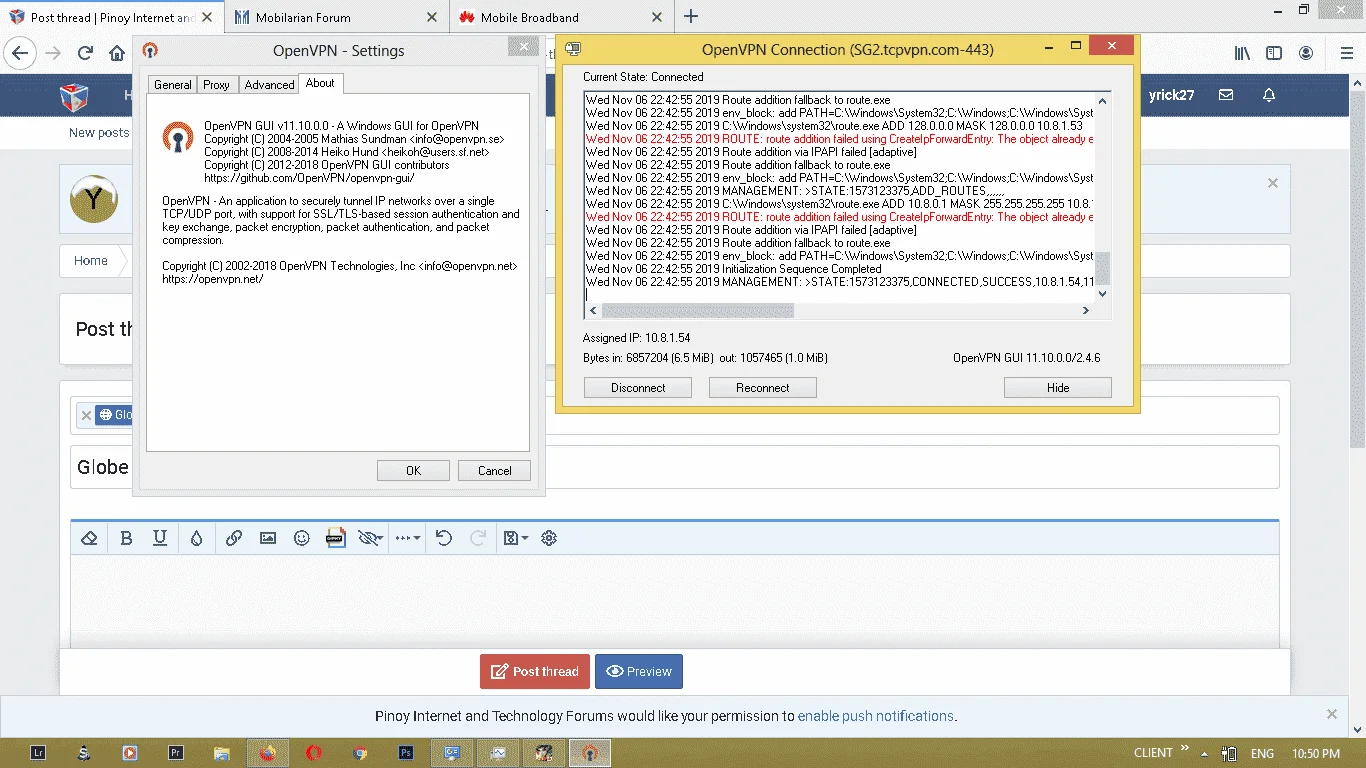Insert a link with the chain icon
This screenshot has height=768, width=1366.
(x=234, y=538)
